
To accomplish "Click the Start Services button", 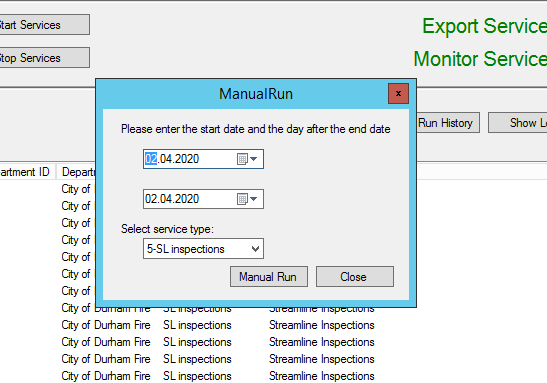I will click(x=44, y=25).
